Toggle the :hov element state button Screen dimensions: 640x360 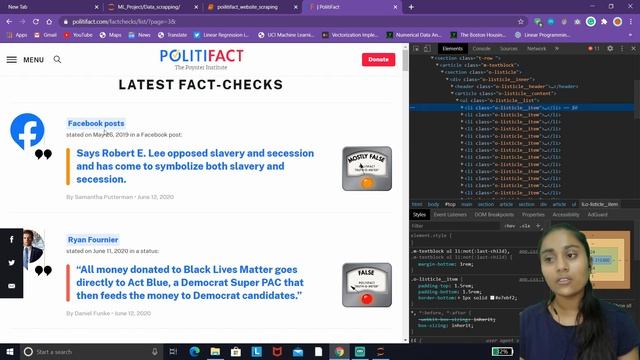tap(510, 226)
